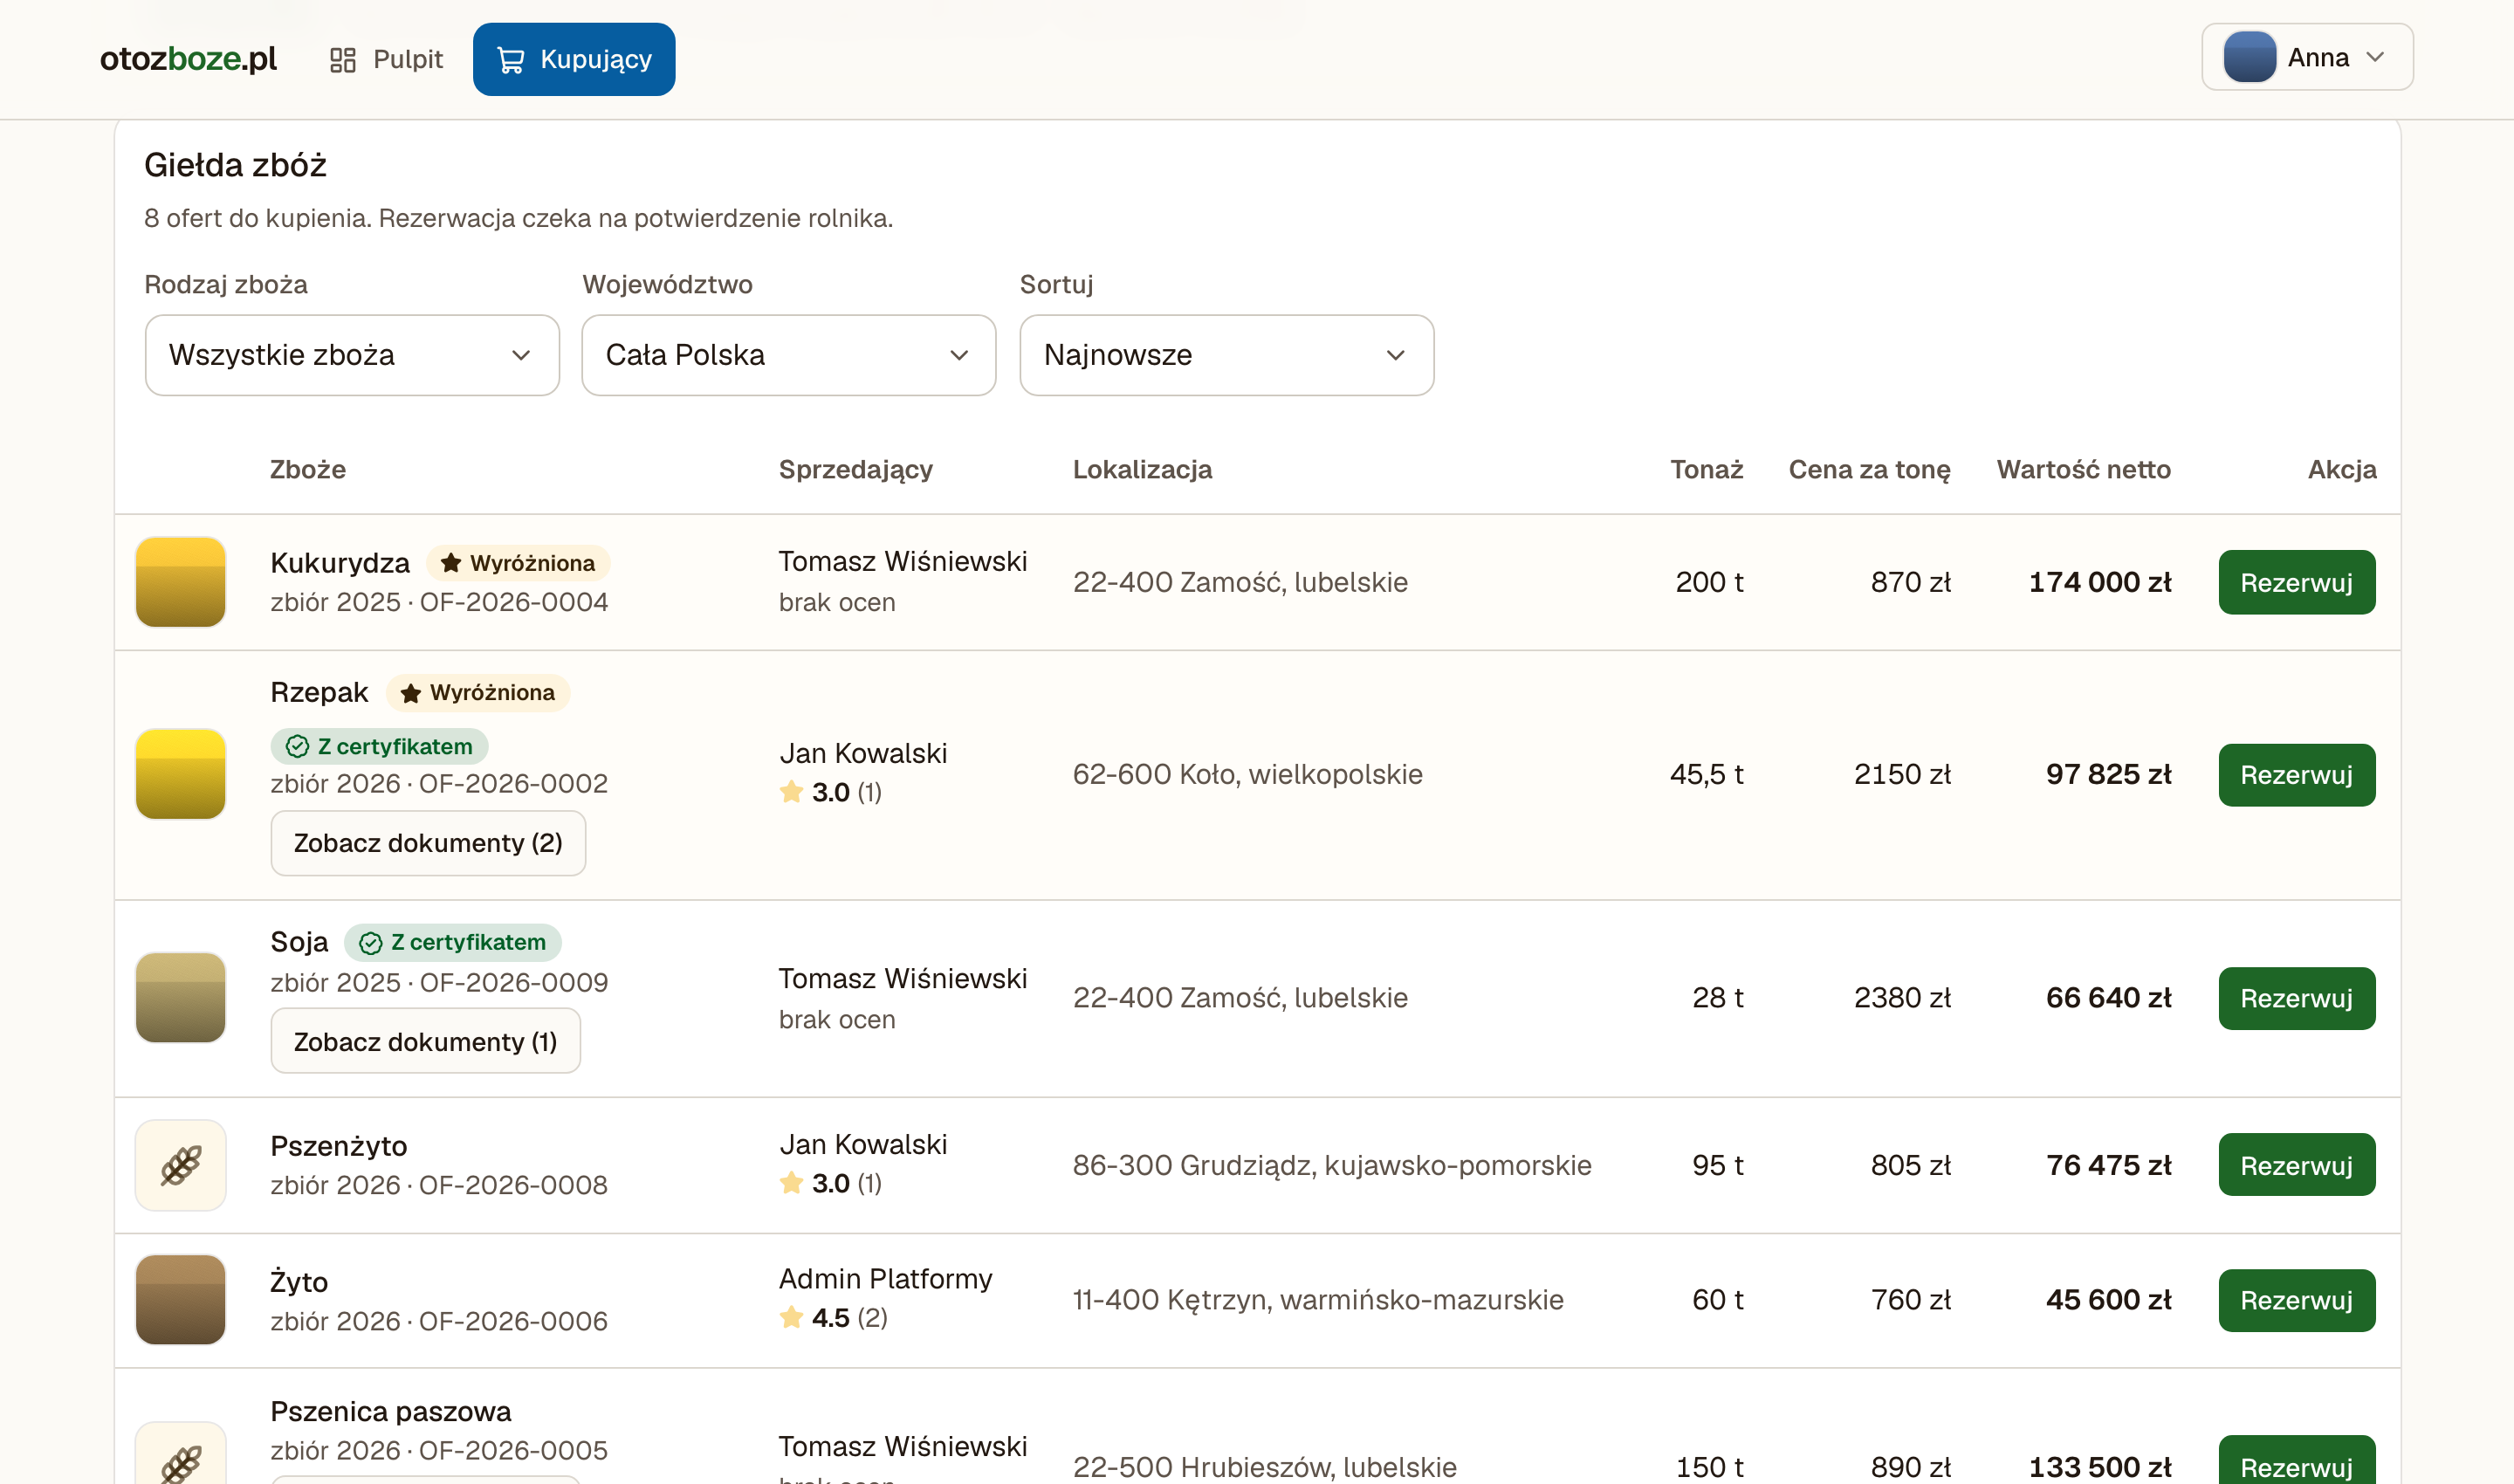Reserve the Pszenica paszowa offer
Screen dimensions: 2514x1484
point(2297,1462)
